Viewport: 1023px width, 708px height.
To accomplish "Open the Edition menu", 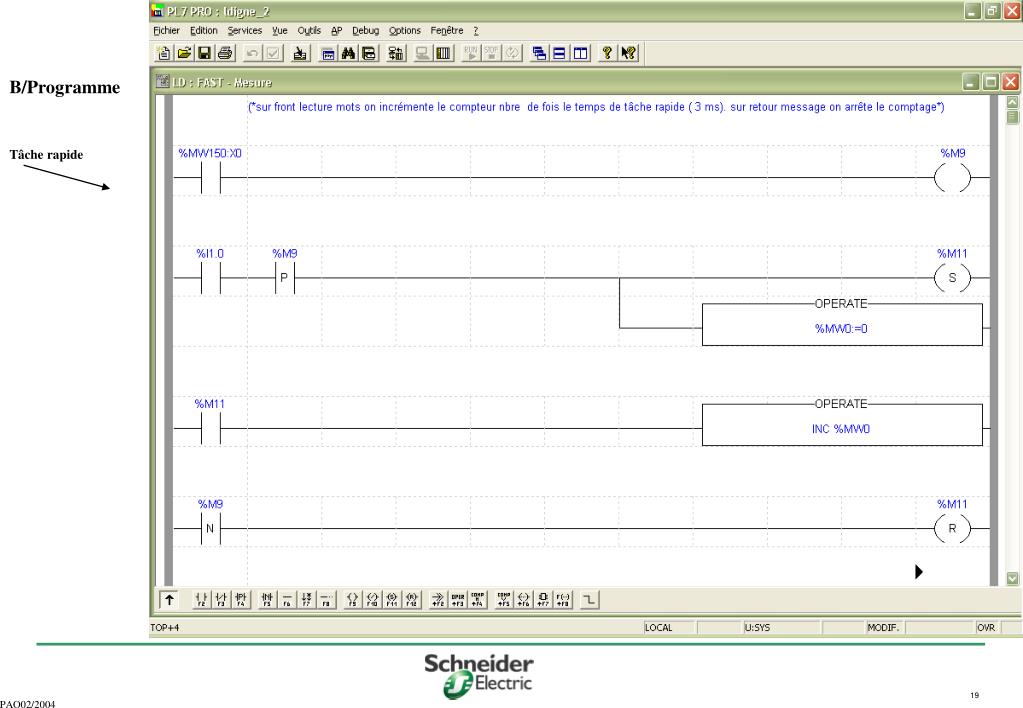I will click(x=204, y=31).
